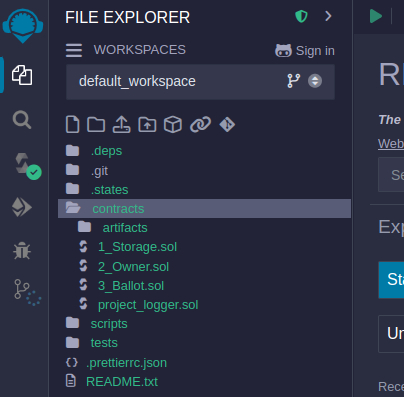The width and height of the screenshot is (404, 397).
Task: Click upload file icon
Action: tap(121, 125)
